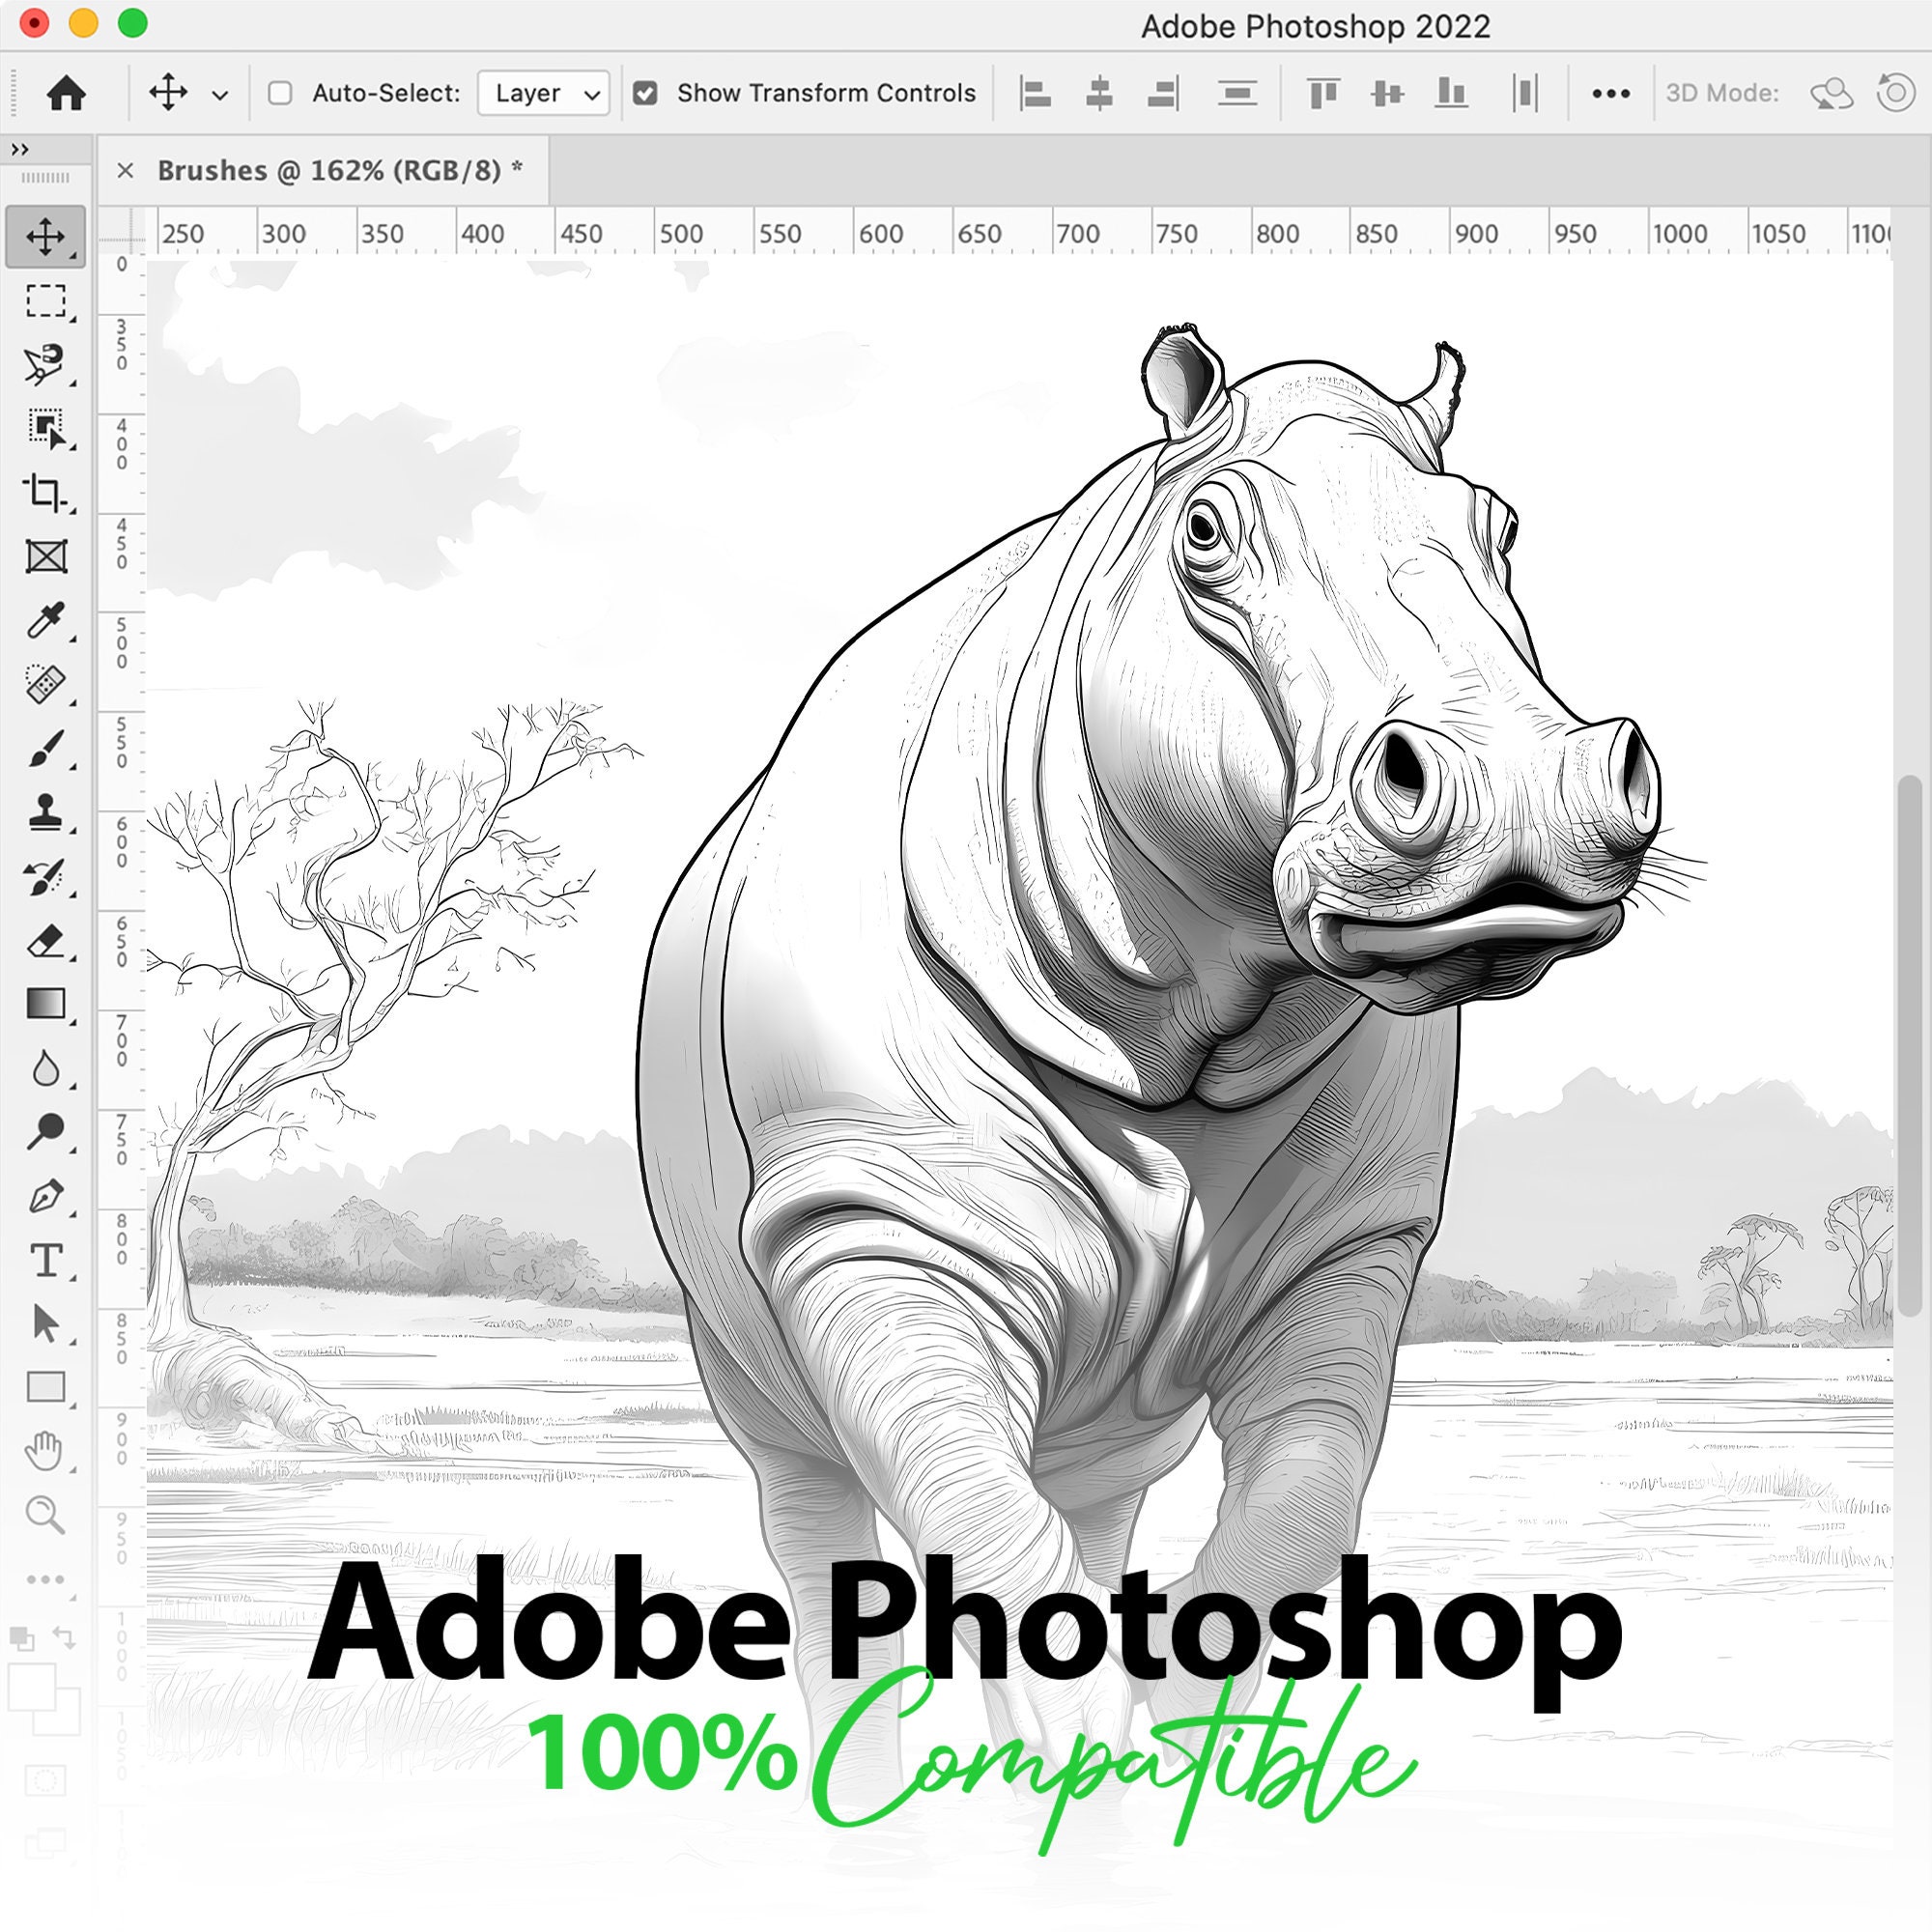Select the Frame tool
The height and width of the screenshot is (1932, 1932).
(46, 556)
